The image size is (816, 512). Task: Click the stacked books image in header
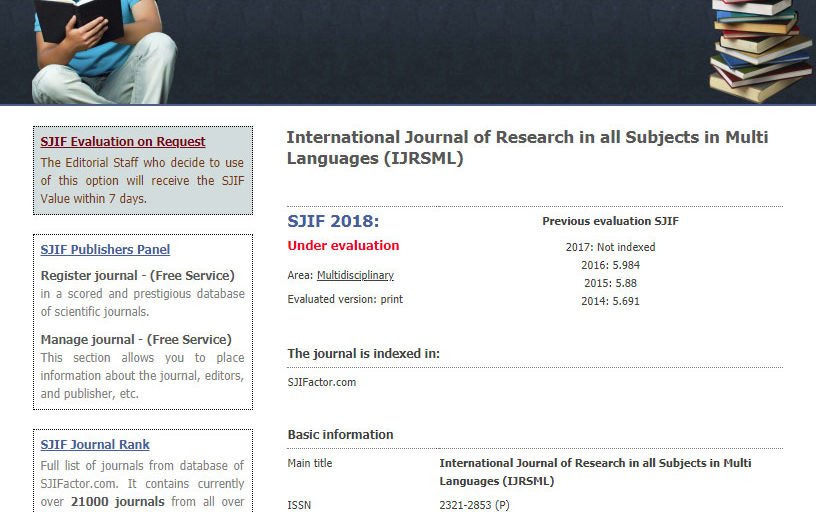760,48
